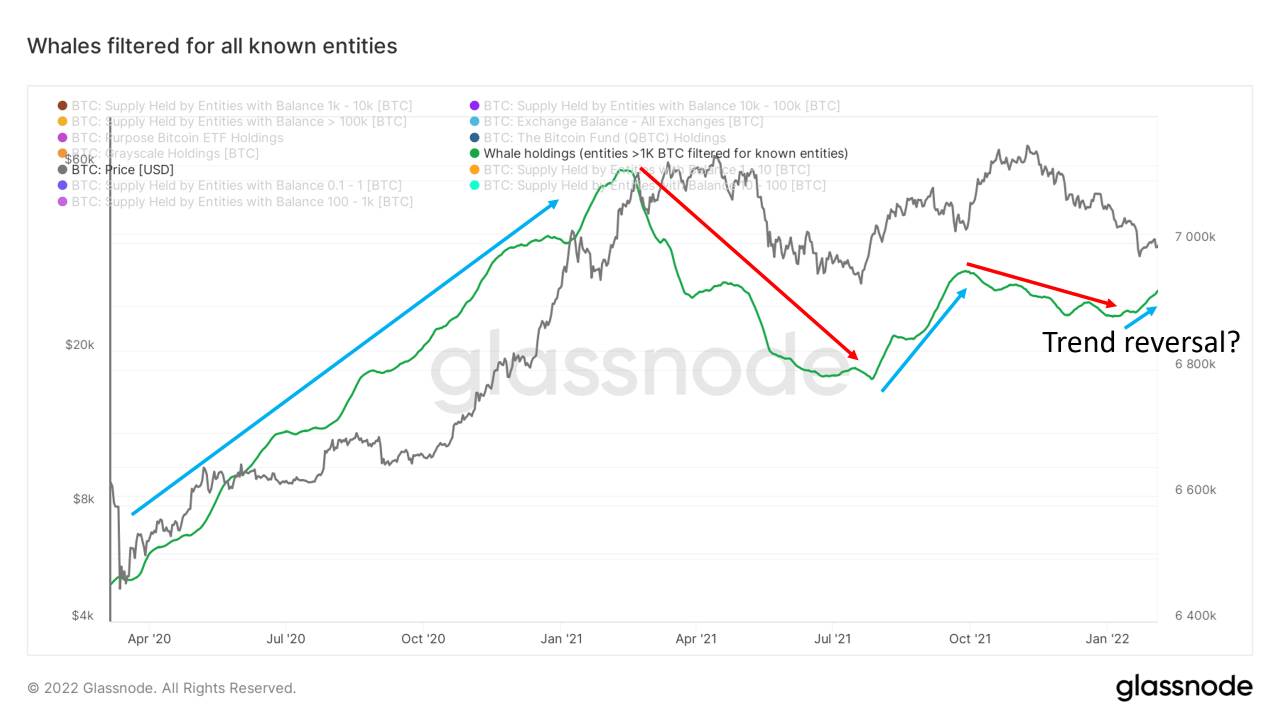Click the Glassnode copyright notice text
This screenshot has height=720, width=1280.
(162, 688)
